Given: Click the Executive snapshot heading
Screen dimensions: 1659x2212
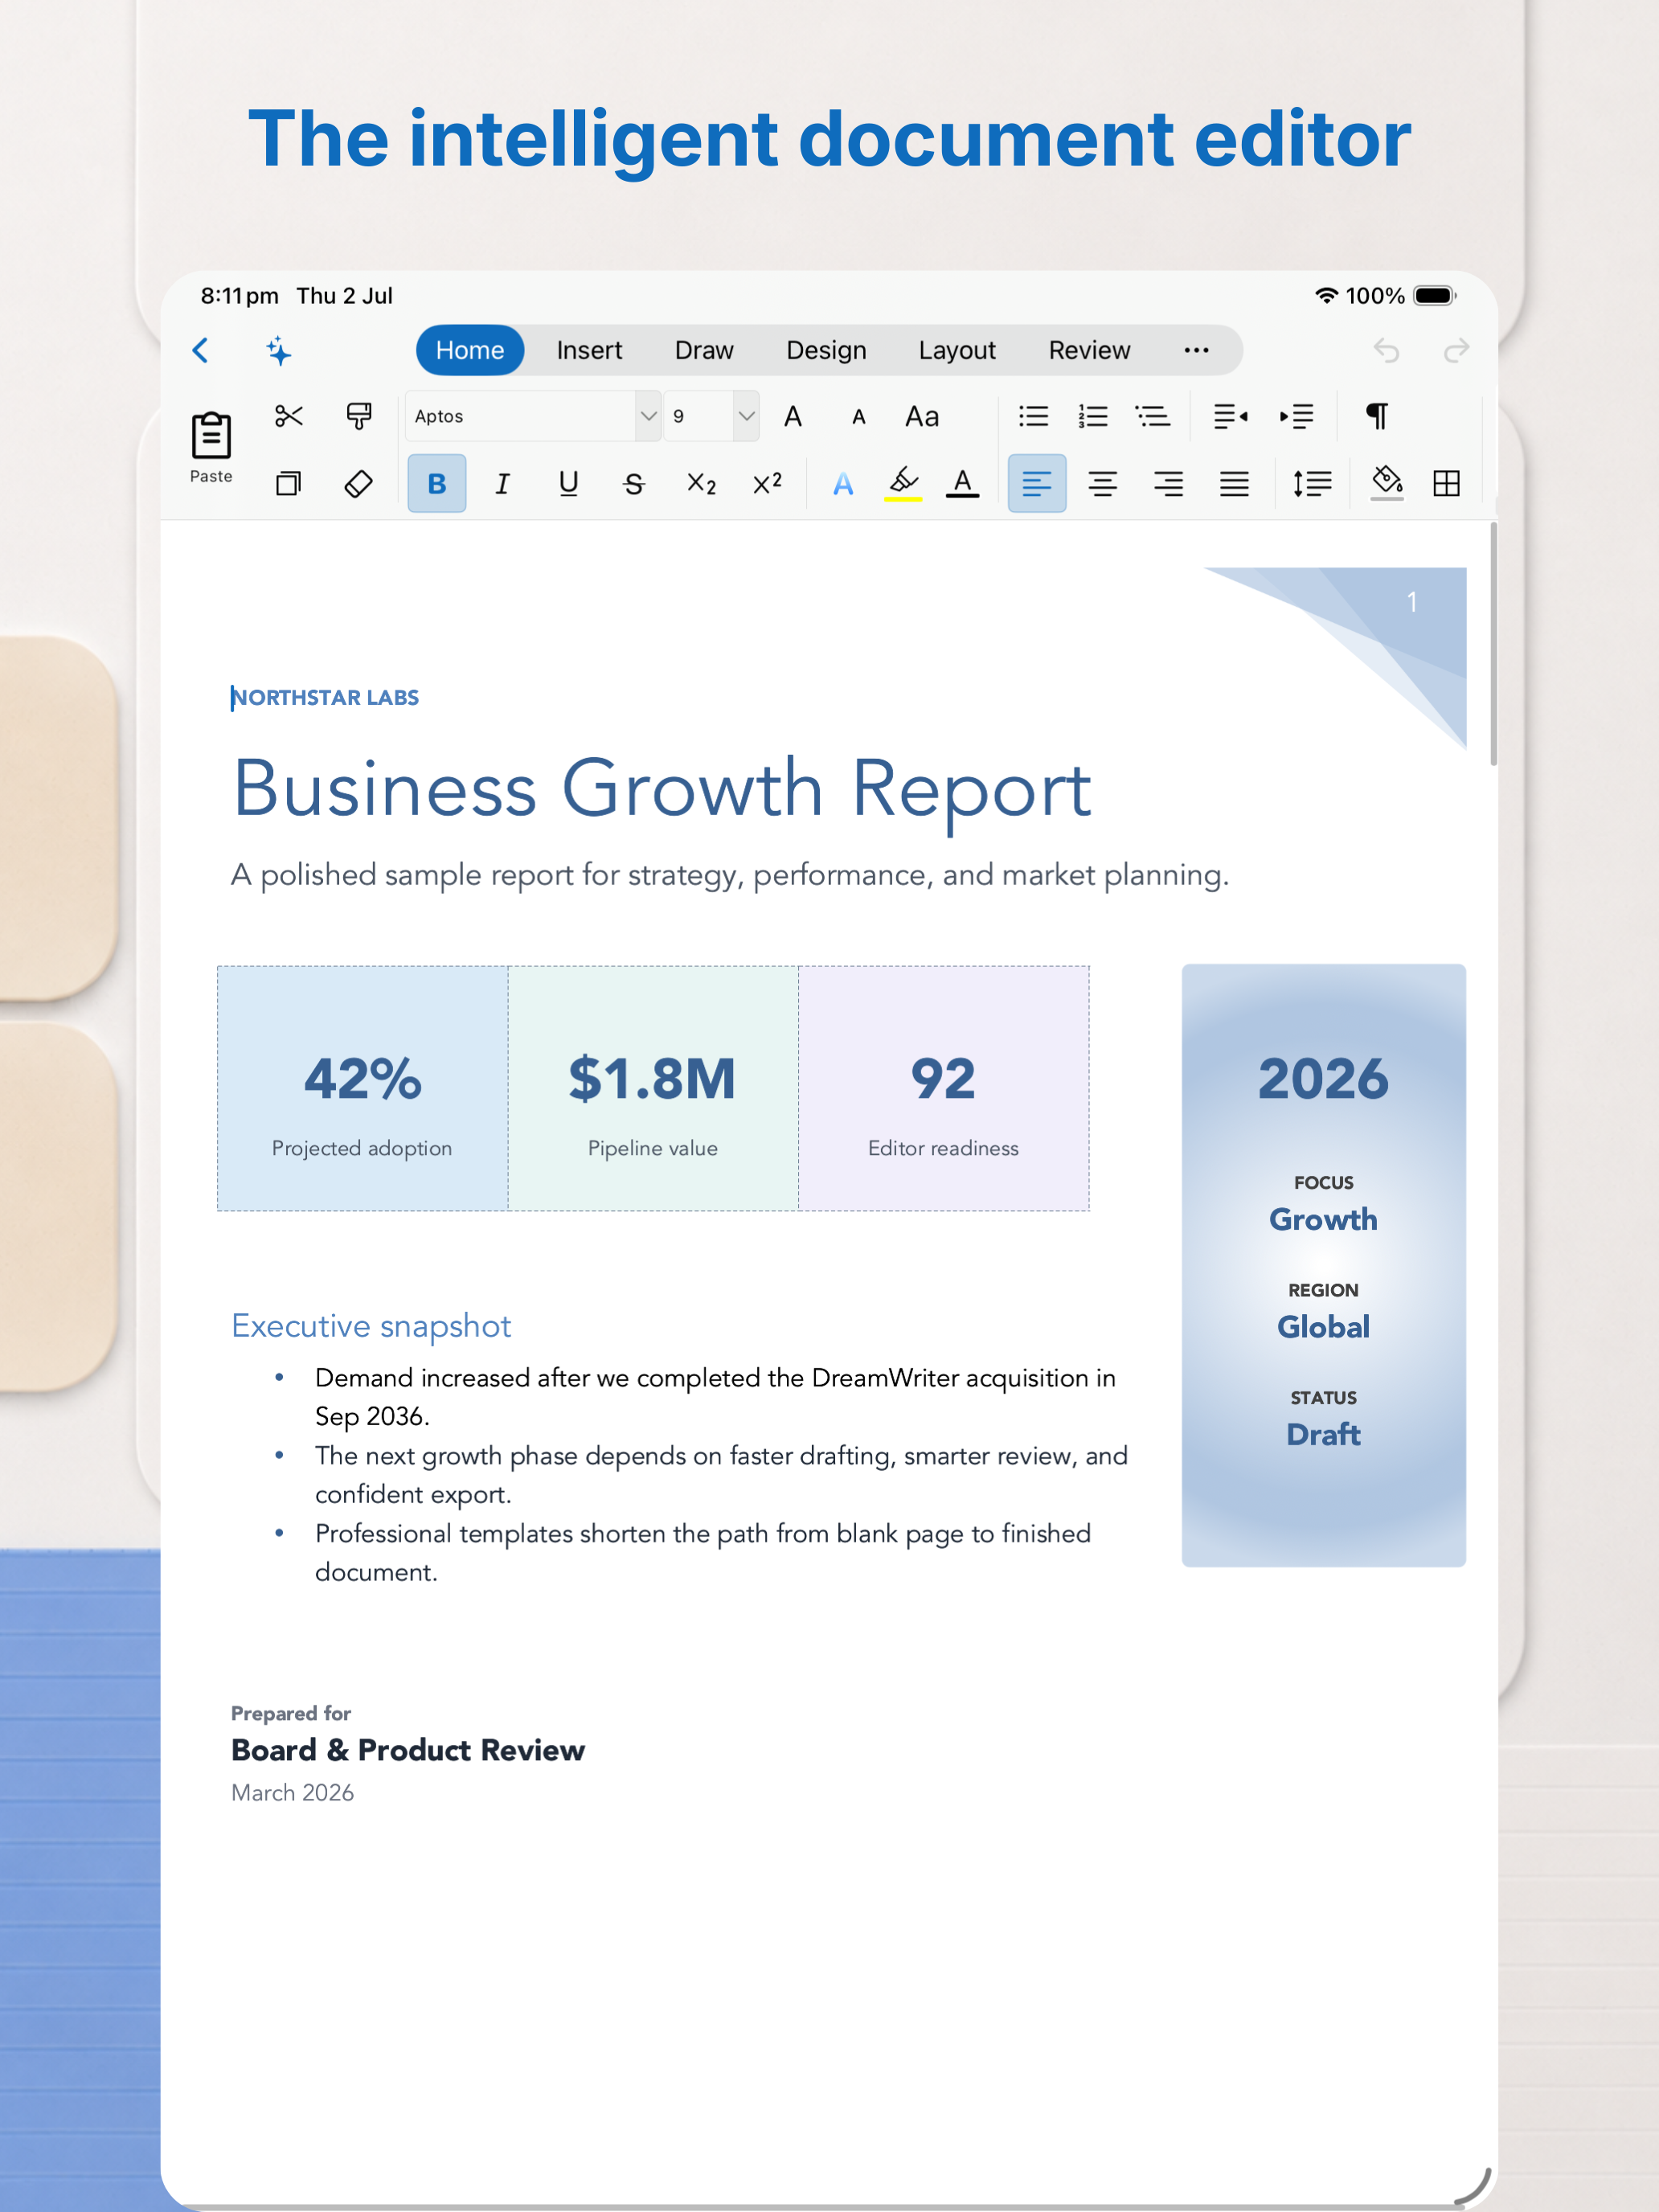Looking at the screenshot, I should [x=371, y=1326].
